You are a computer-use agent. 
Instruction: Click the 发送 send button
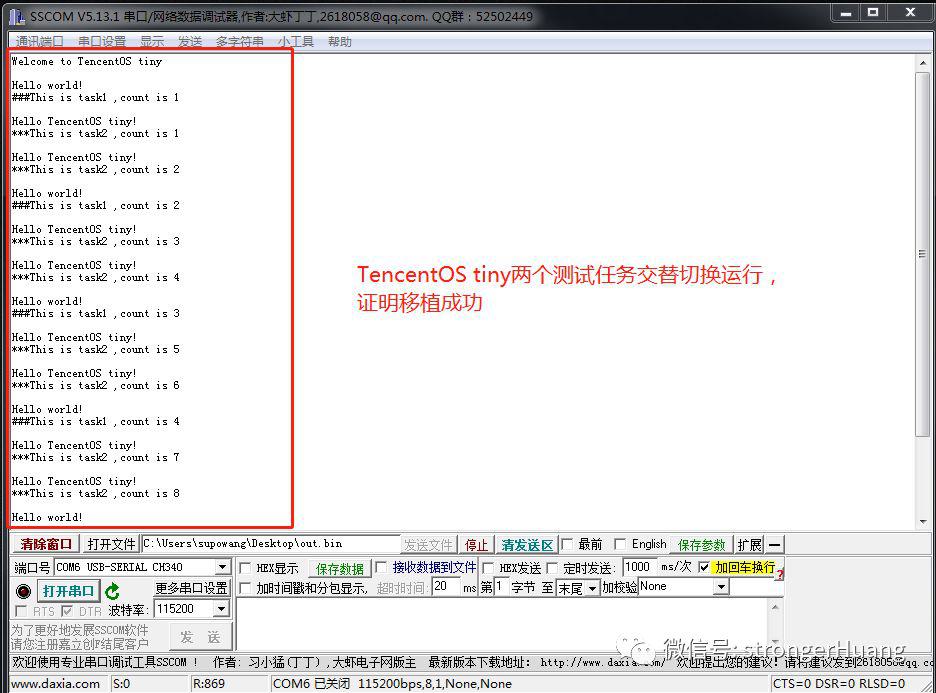coord(201,637)
